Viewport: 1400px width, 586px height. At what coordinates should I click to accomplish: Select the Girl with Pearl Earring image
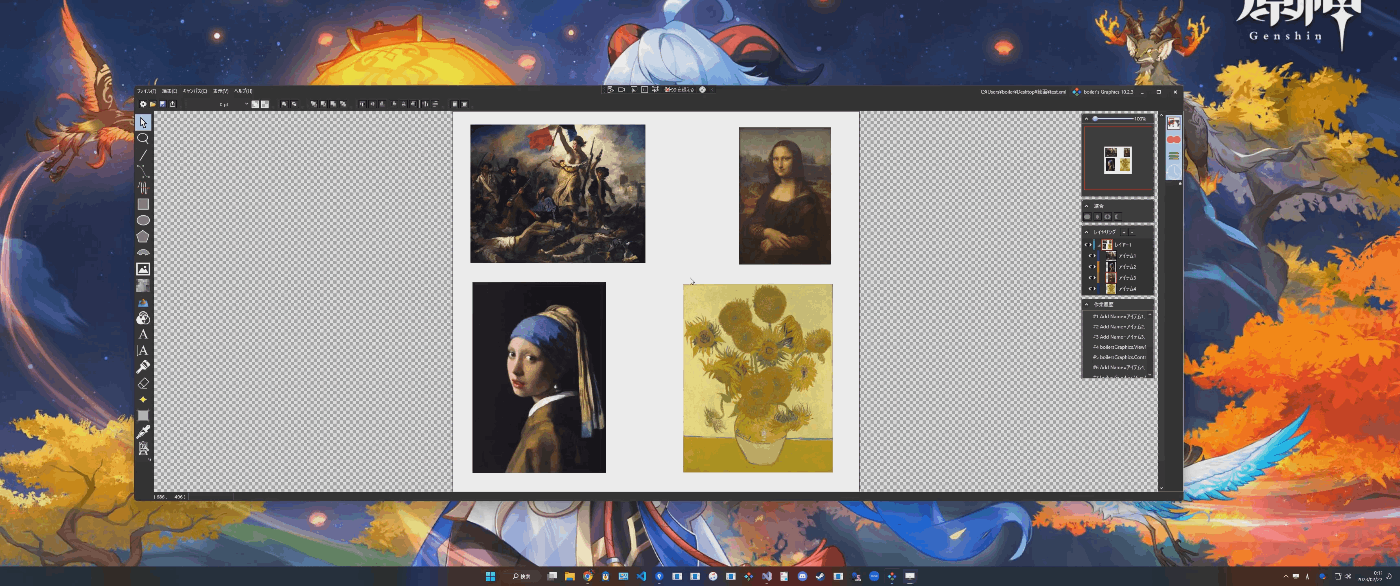tap(539, 377)
